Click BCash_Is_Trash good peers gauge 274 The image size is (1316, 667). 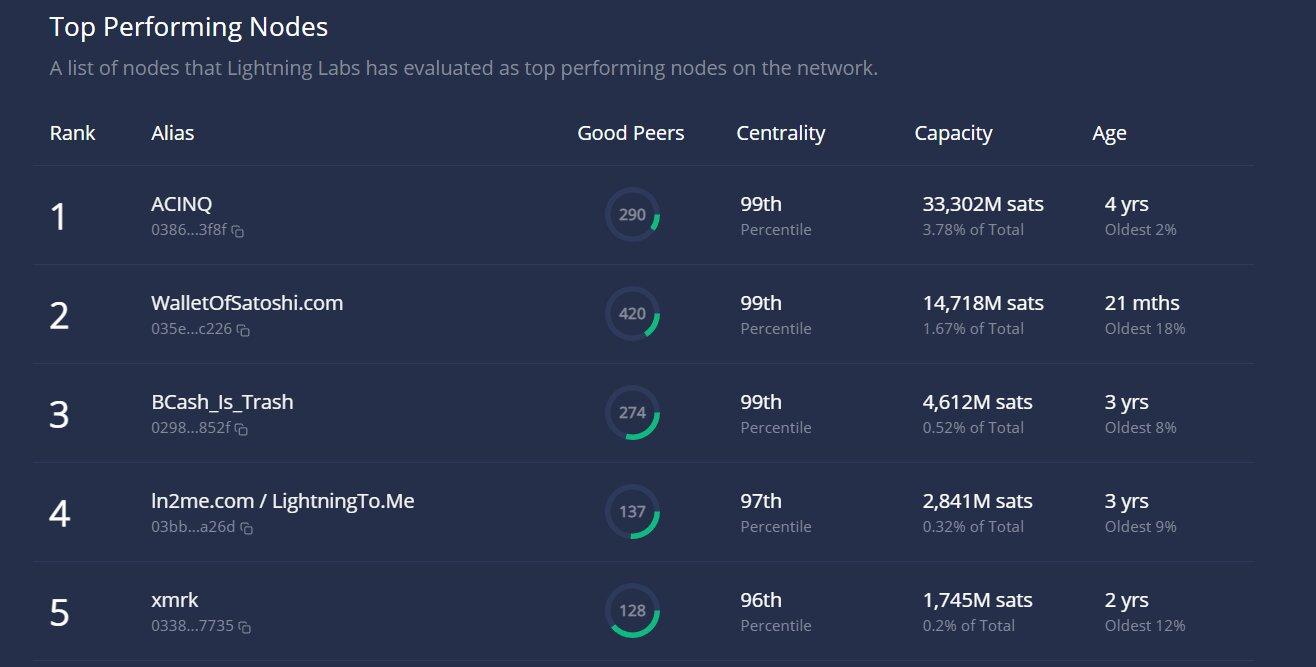(632, 413)
